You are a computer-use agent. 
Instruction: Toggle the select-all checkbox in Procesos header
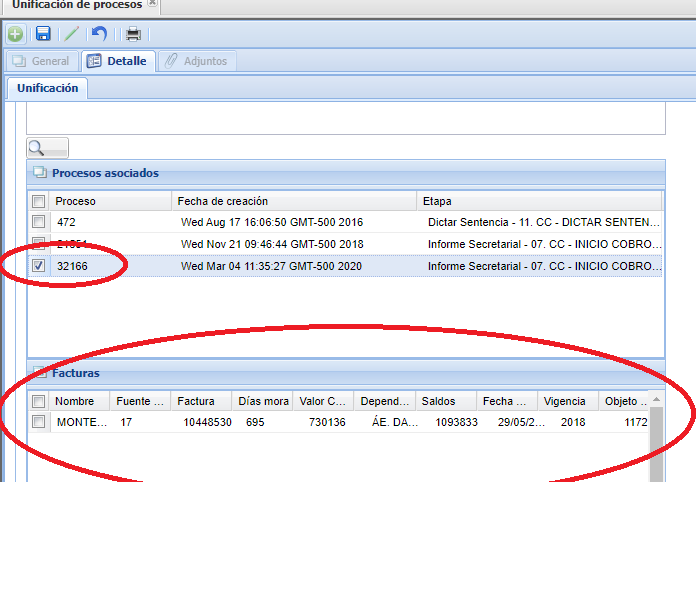pyautogui.click(x=38, y=201)
